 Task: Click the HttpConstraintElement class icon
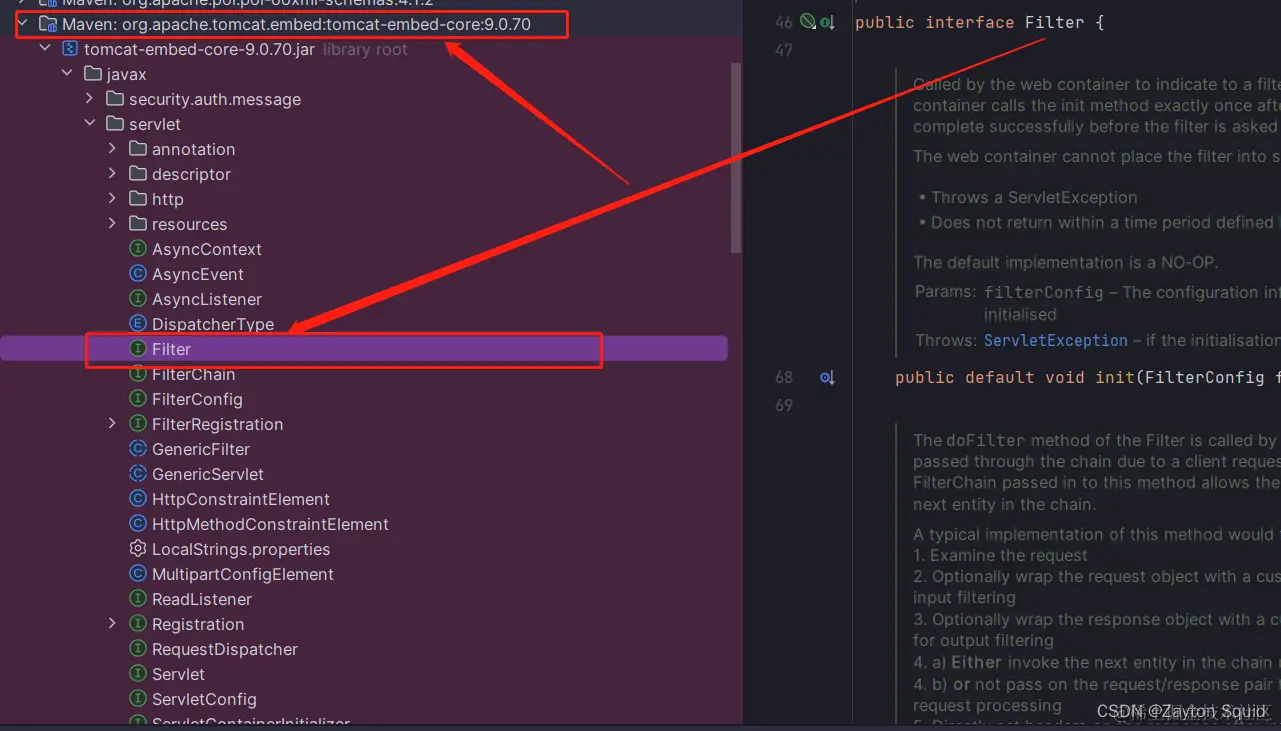[x=138, y=498]
